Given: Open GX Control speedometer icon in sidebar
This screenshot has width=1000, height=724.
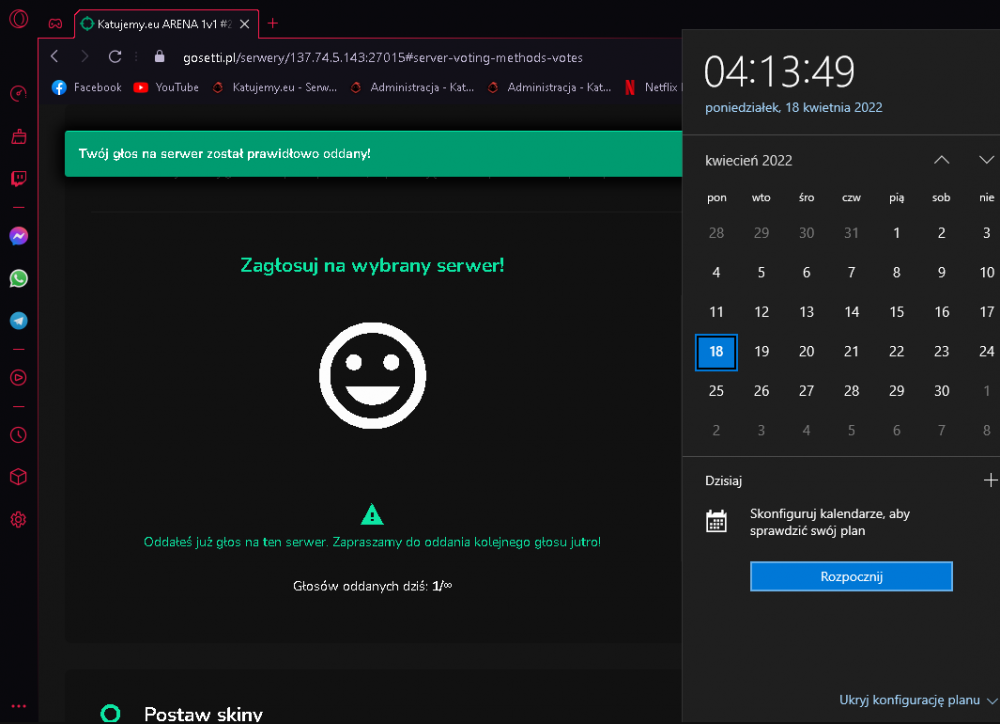Looking at the screenshot, I should point(18,94).
